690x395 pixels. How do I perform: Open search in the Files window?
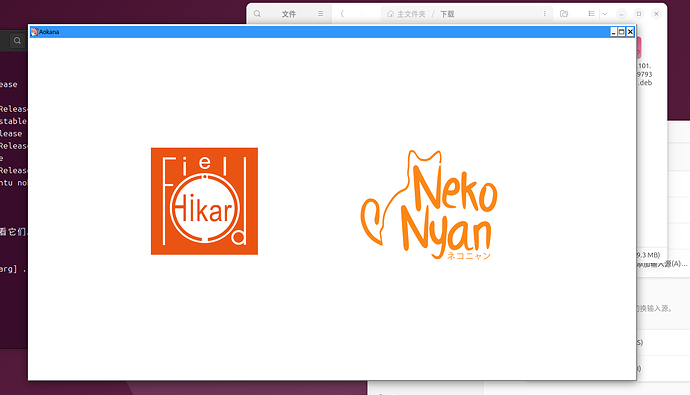point(257,14)
